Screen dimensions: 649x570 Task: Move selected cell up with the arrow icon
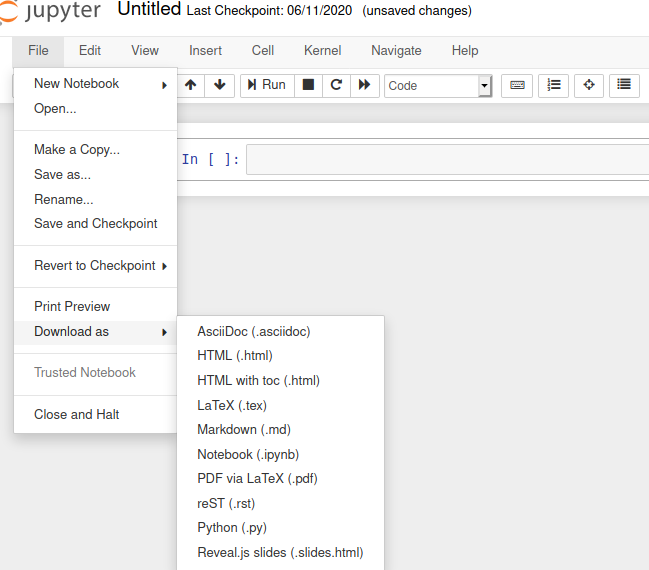(190, 85)
